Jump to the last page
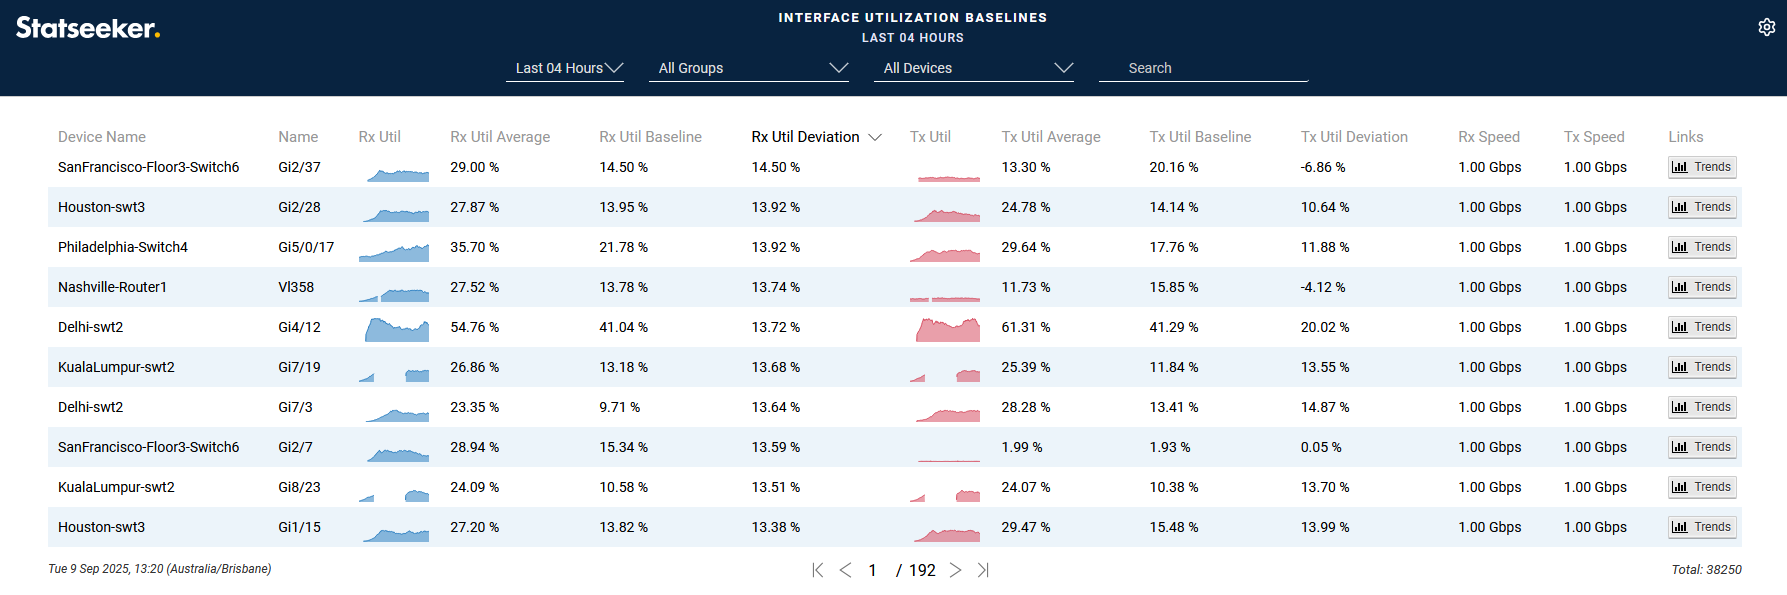This screenshot has height=595, width=1787. pos(983,570)
